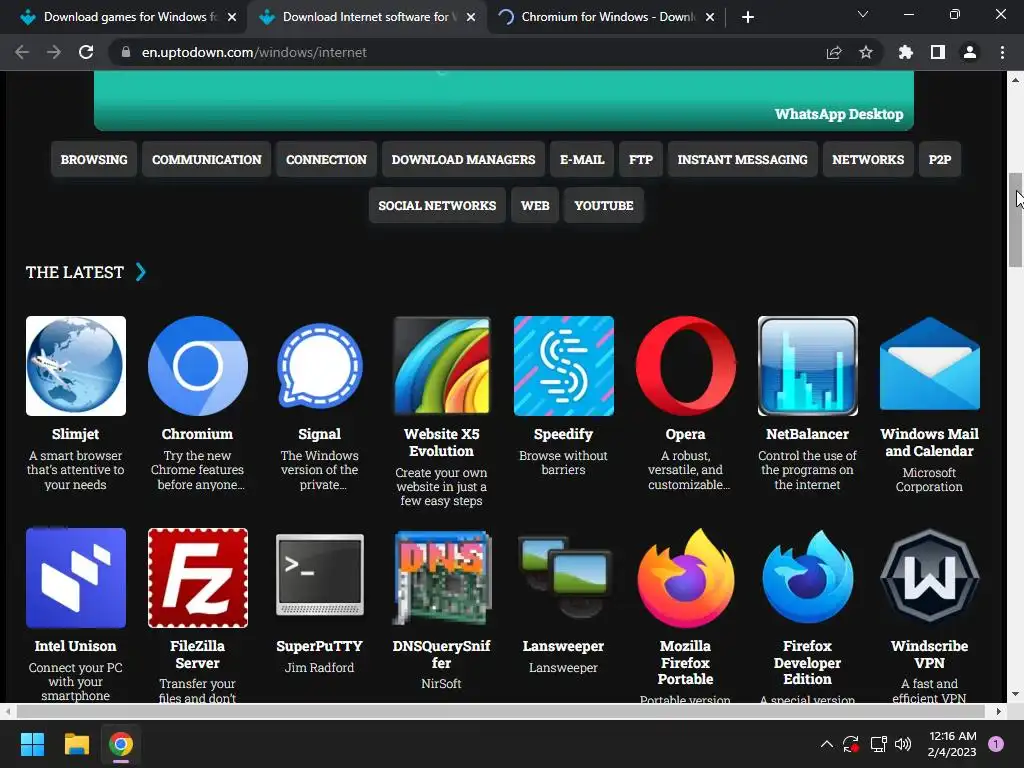Select the Download Managers category

(x=463, y=159)
